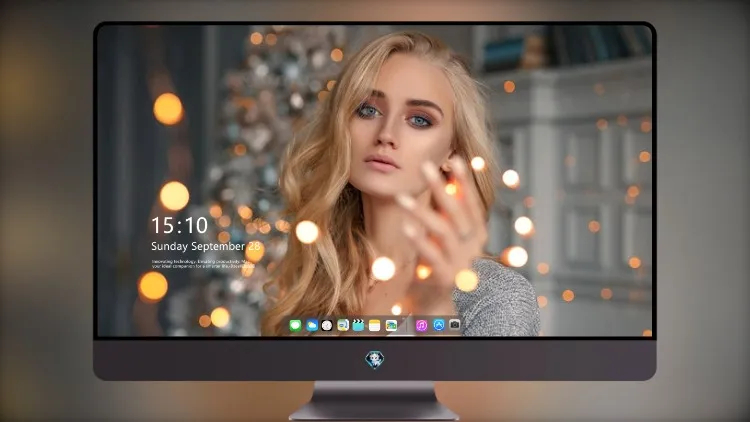The image size is (750, 422).
Task: Open the Camera app in dock
Action: 454,325
